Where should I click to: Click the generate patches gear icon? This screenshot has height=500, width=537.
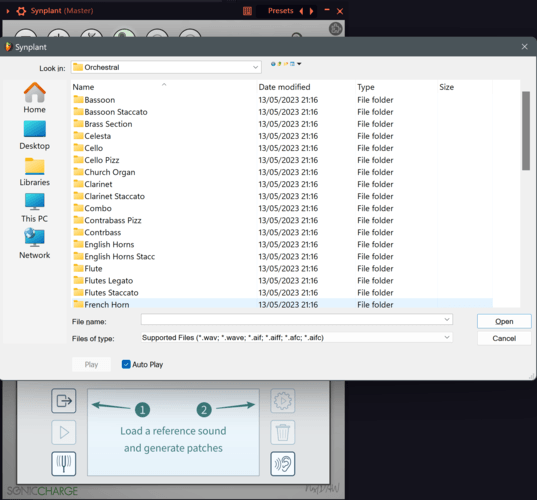[x=283, y=400]
